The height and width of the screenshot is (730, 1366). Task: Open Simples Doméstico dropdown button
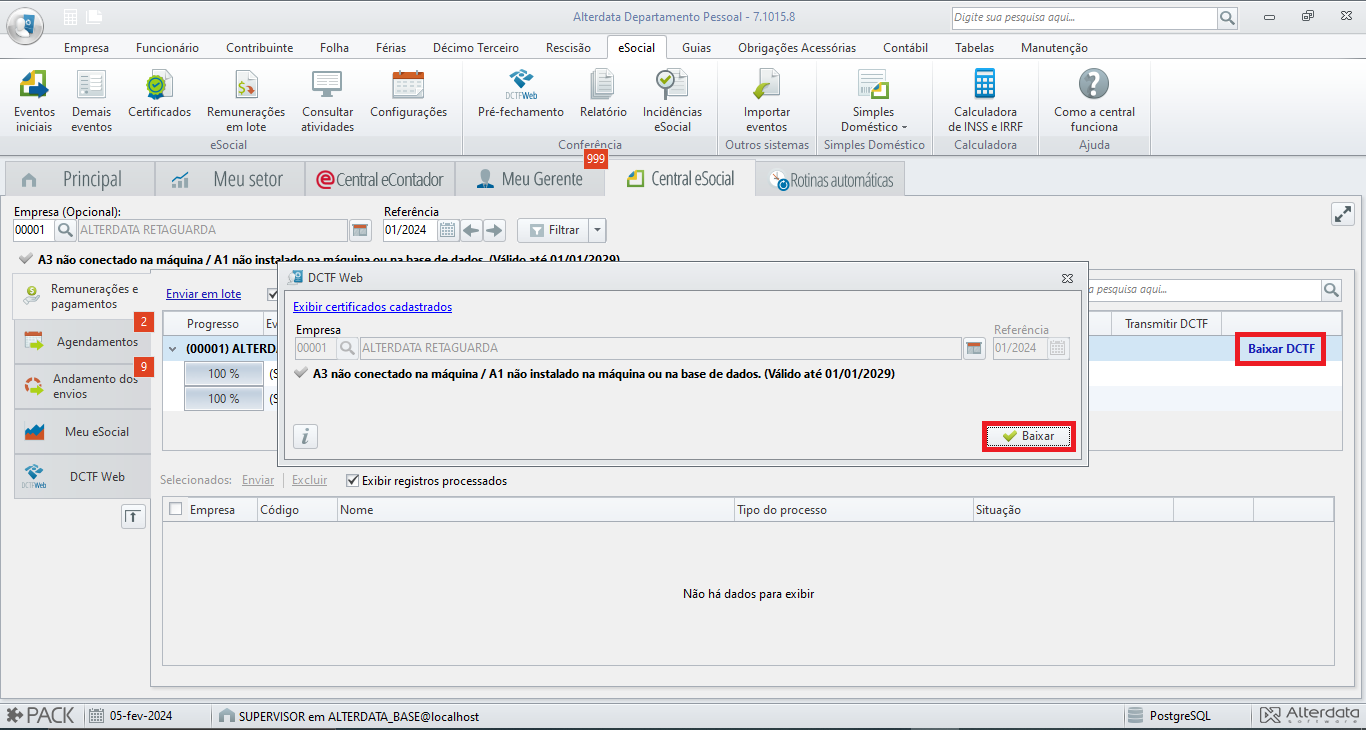tap(874, 101)
